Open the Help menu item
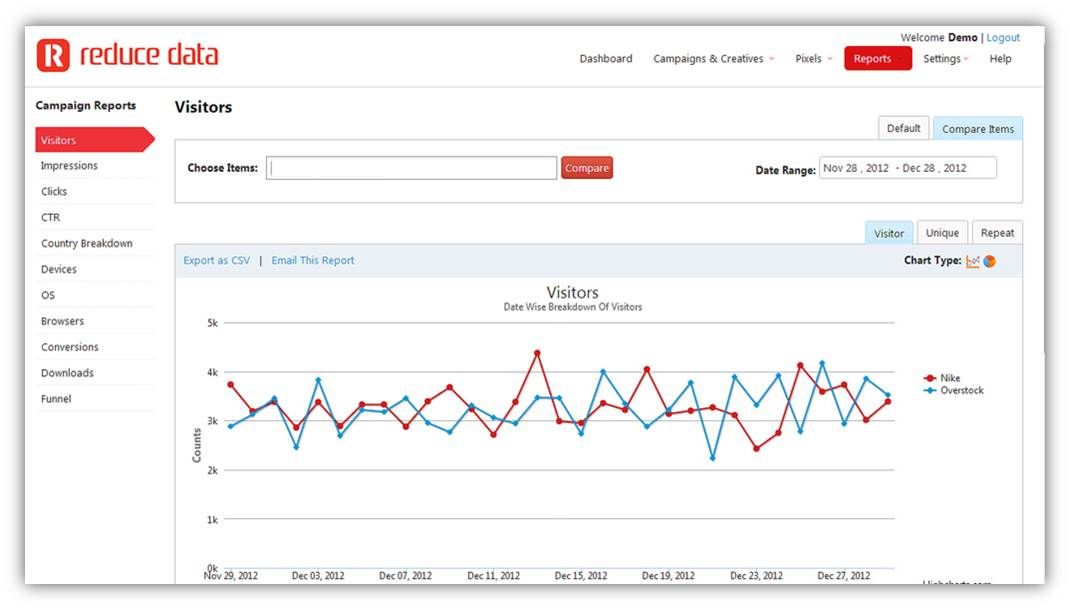 pyautogui.click(x=1000, y=59)
